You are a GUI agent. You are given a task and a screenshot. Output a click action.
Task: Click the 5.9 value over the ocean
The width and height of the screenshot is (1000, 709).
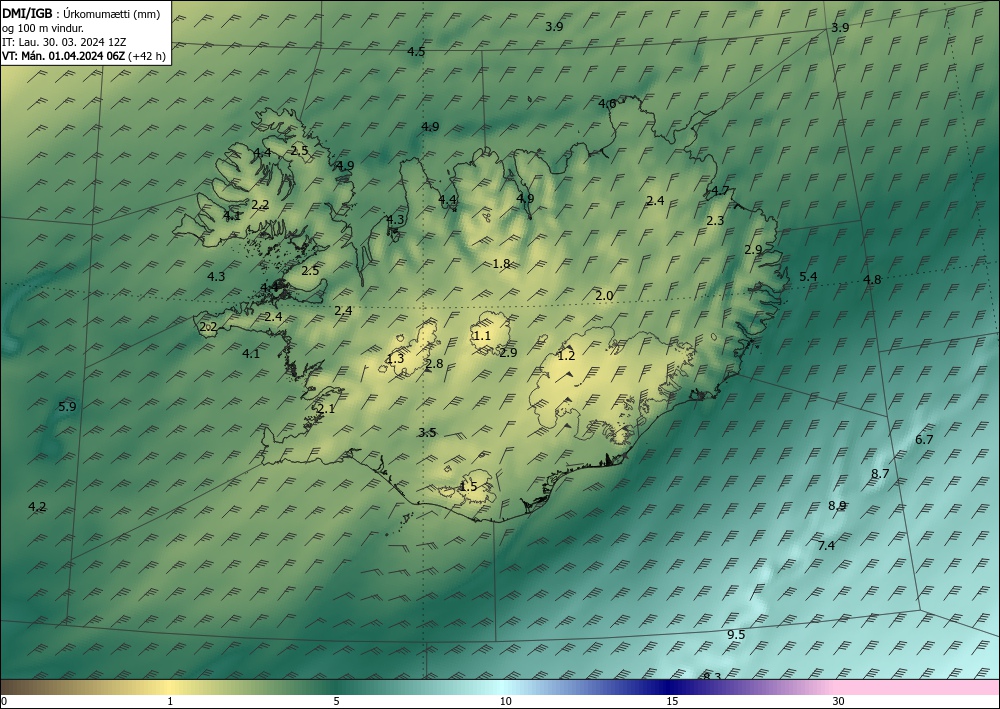(67, 406)
